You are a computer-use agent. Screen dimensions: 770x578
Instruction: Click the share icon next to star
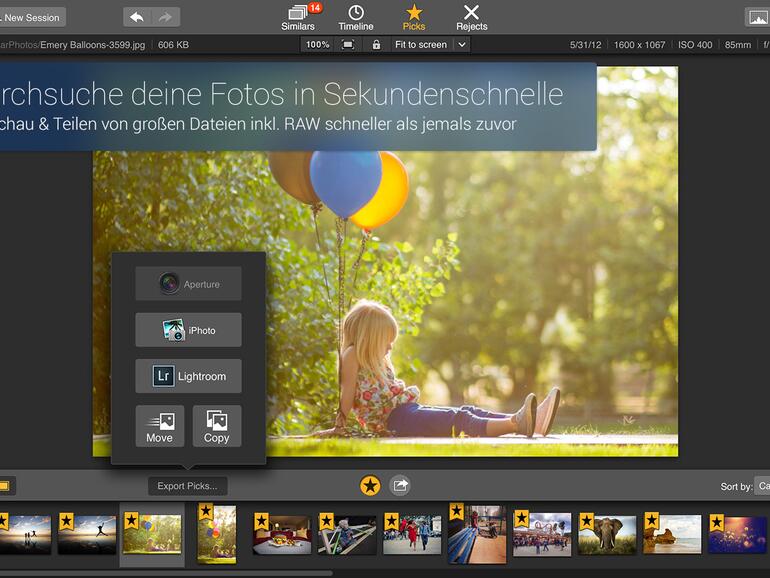click(x=400, y=486)
